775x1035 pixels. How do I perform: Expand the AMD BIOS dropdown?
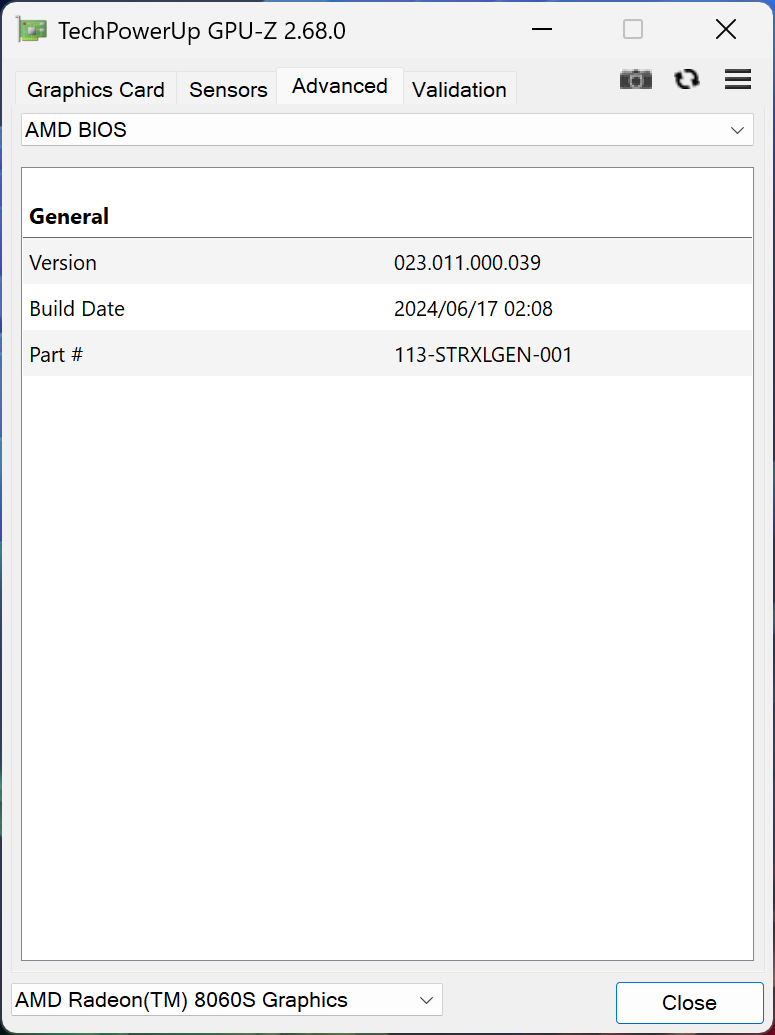pos(387,130)
